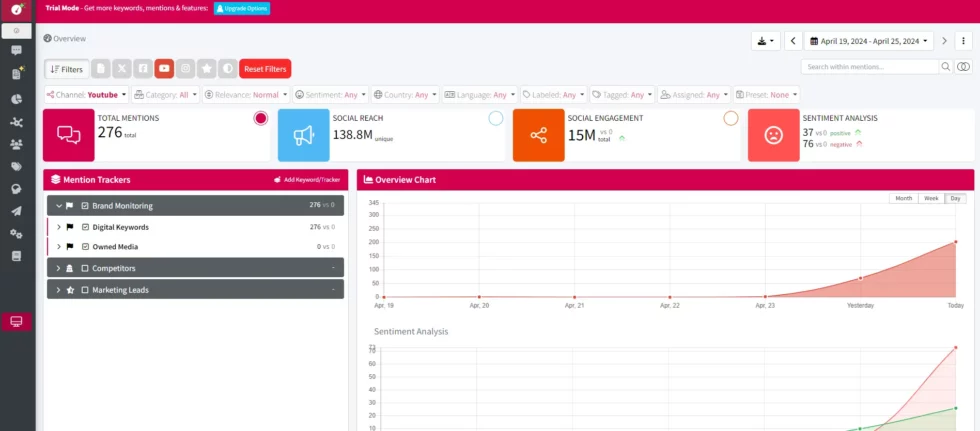980x431 pixels.
Task: Toggle the Digital Keywords checkbox
Action: 86,227
